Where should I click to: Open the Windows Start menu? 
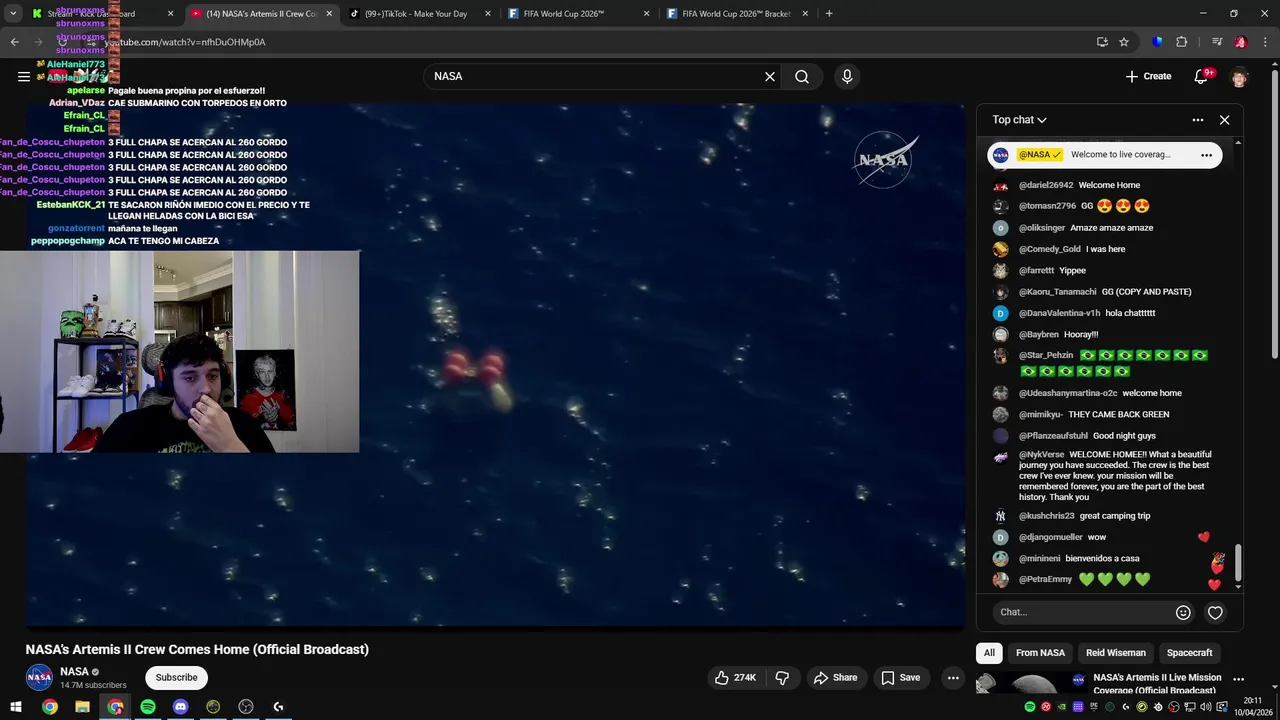[x=16, y=707]
